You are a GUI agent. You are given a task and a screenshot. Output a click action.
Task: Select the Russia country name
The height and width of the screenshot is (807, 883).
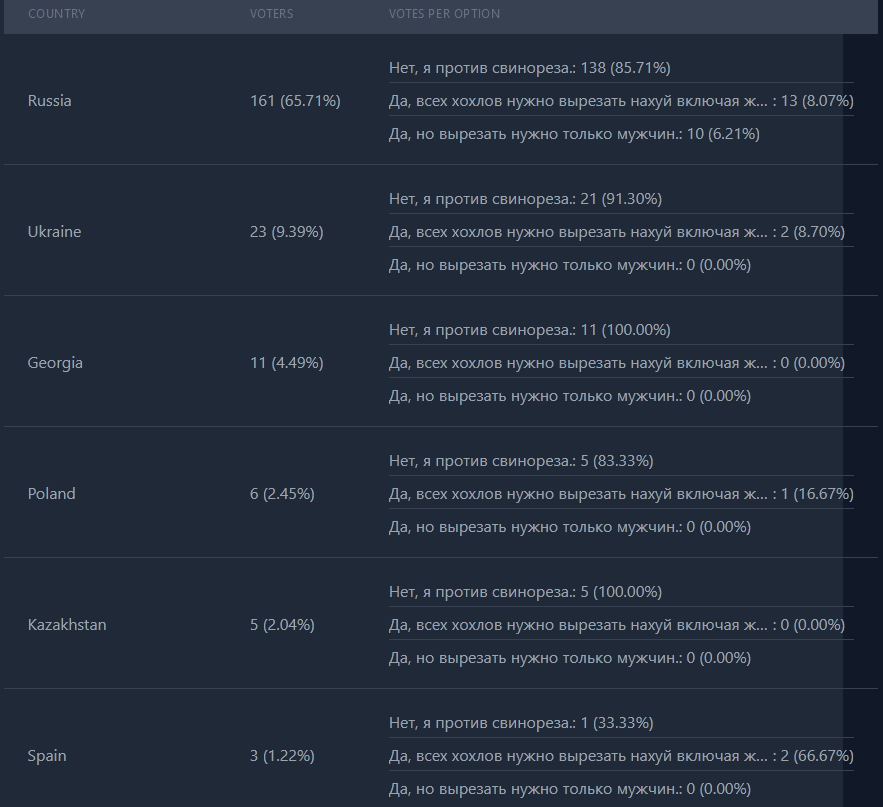50,101
